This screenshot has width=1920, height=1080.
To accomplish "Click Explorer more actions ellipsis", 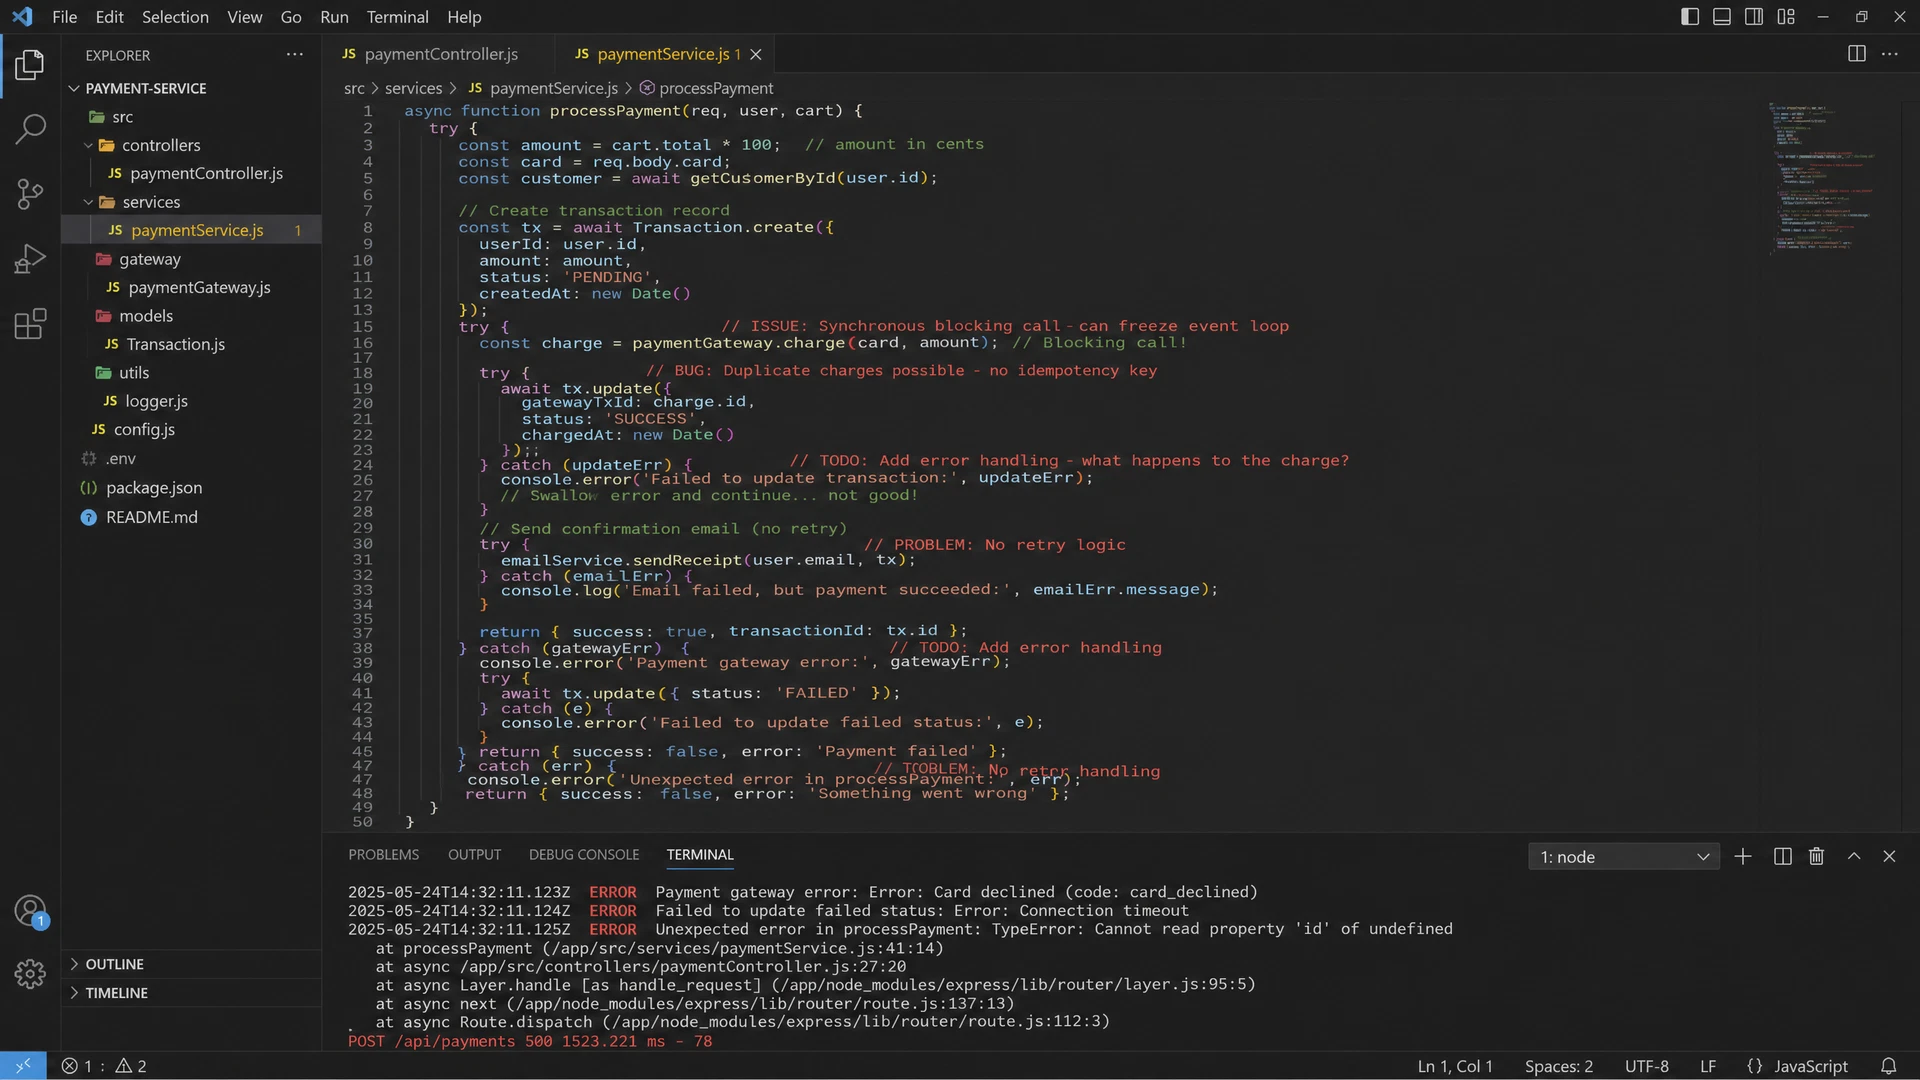I will [294, 55].
